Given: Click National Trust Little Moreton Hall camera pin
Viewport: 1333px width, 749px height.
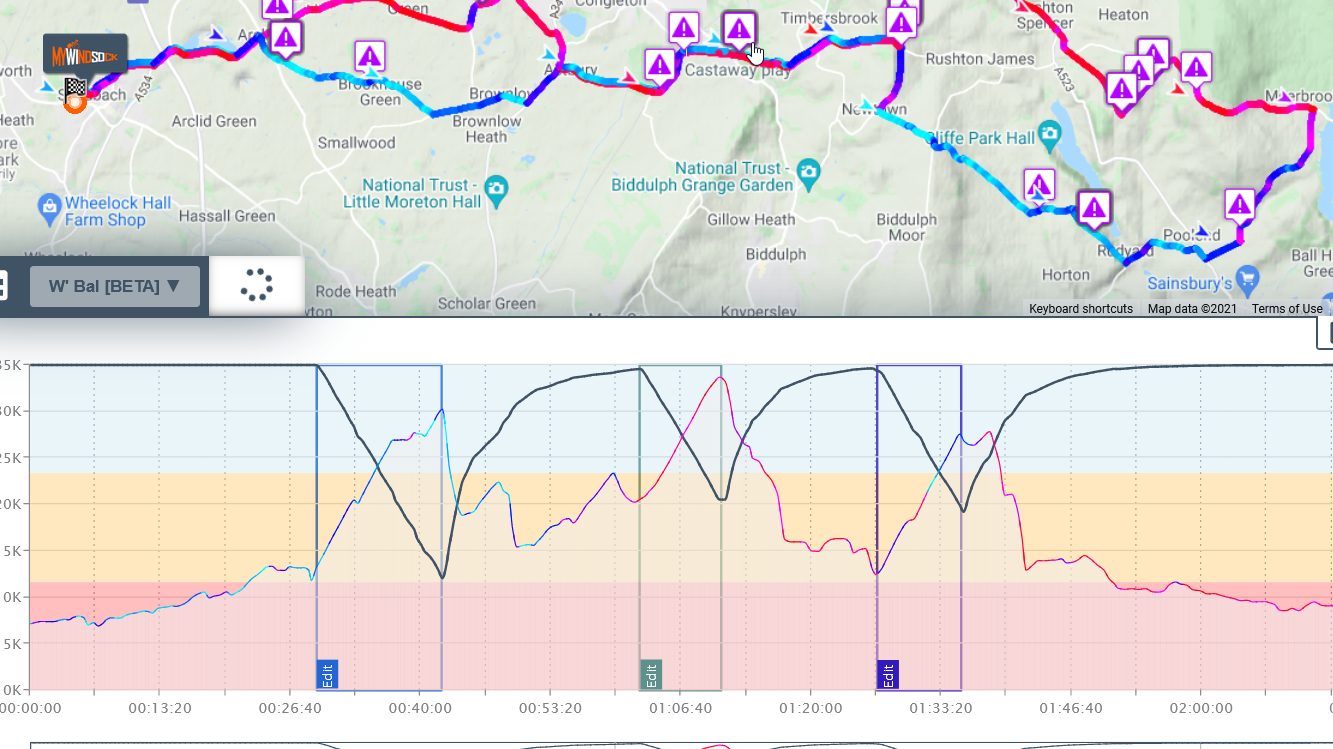Looking at the screenshot, I should click(x=495, y=187).
